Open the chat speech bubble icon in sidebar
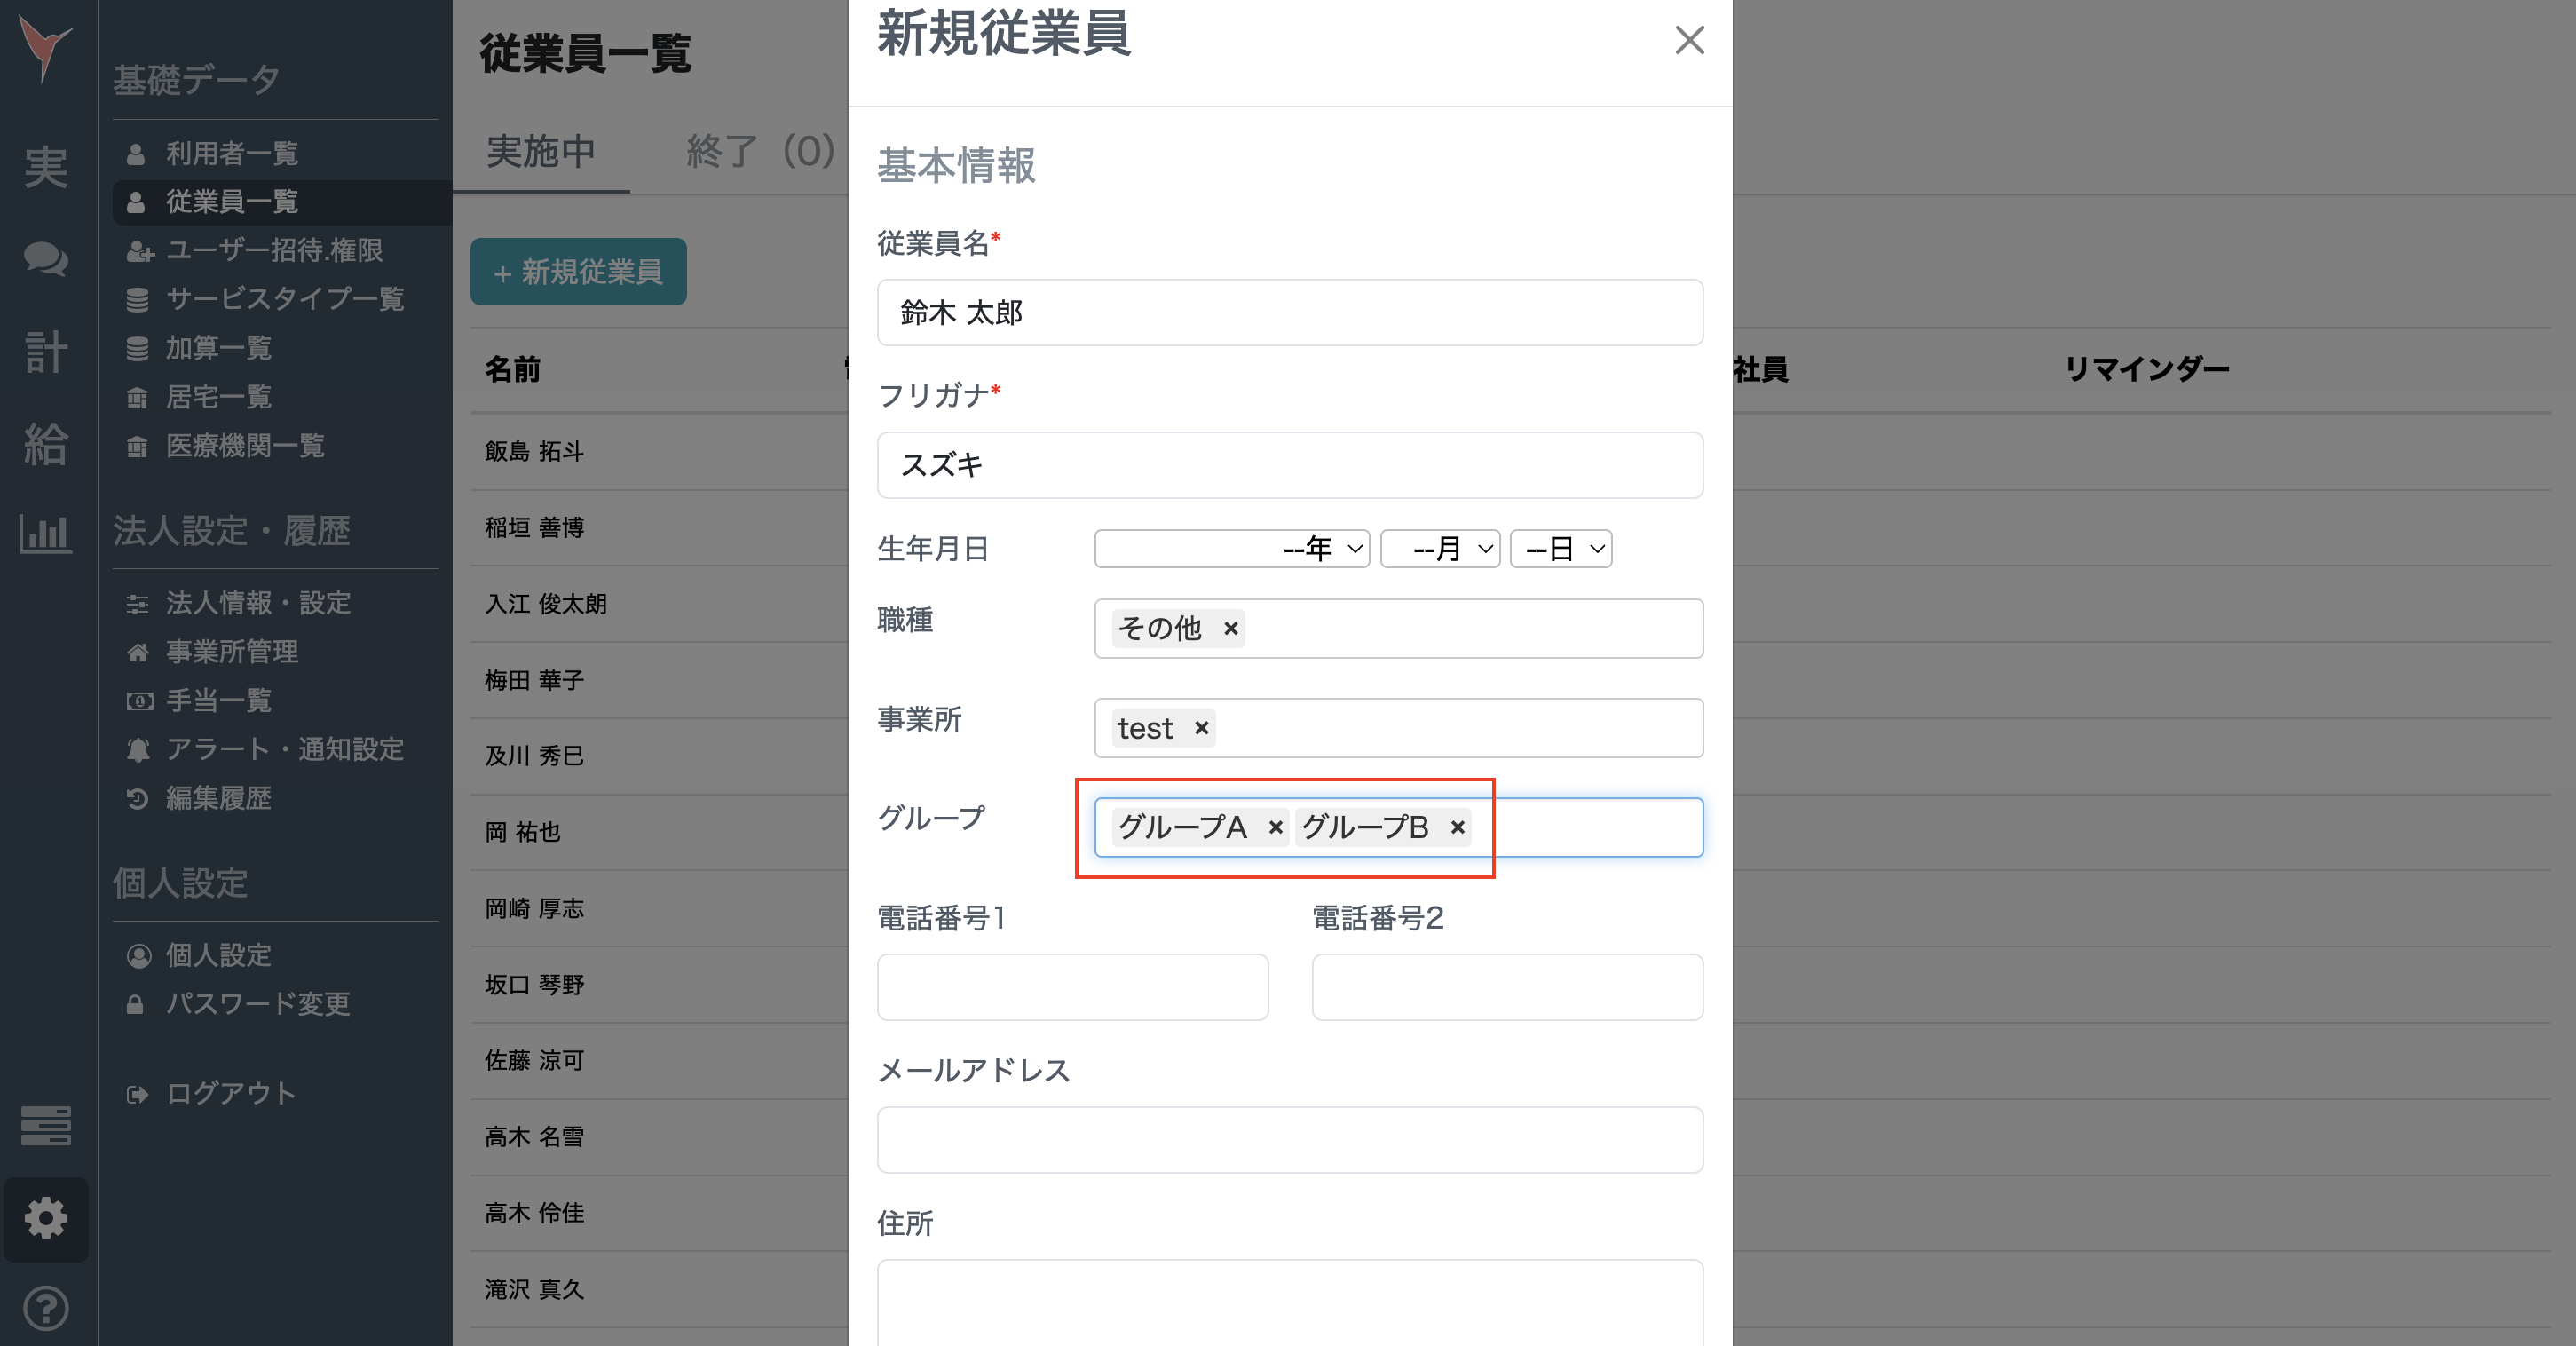 click(x=45, y=260)
